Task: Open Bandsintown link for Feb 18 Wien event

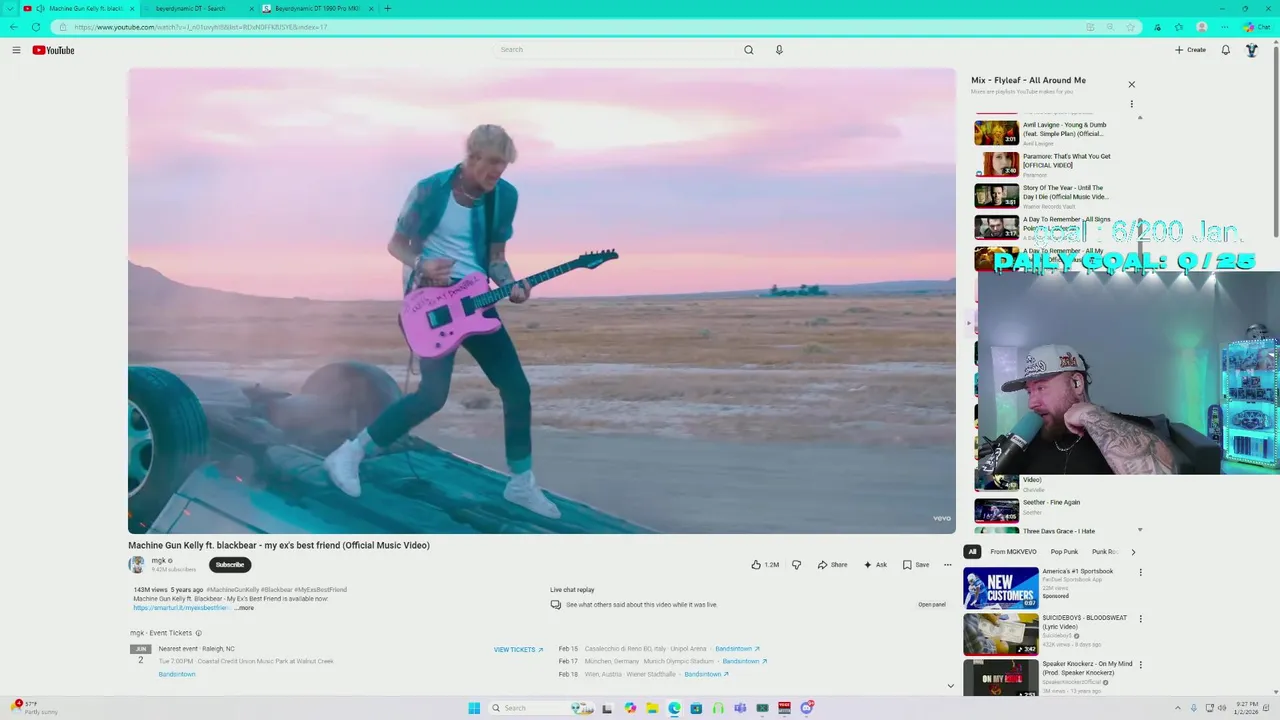Action: 706,675
